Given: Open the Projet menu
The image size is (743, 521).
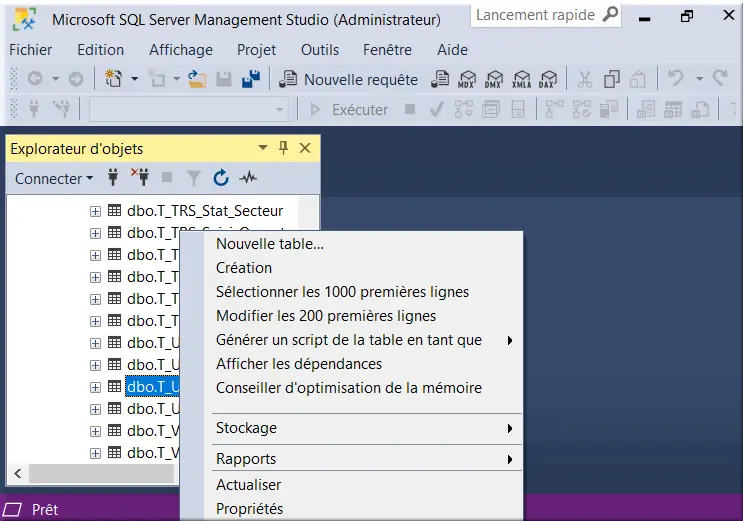Looking at the screenshot, I should (256, 50).
